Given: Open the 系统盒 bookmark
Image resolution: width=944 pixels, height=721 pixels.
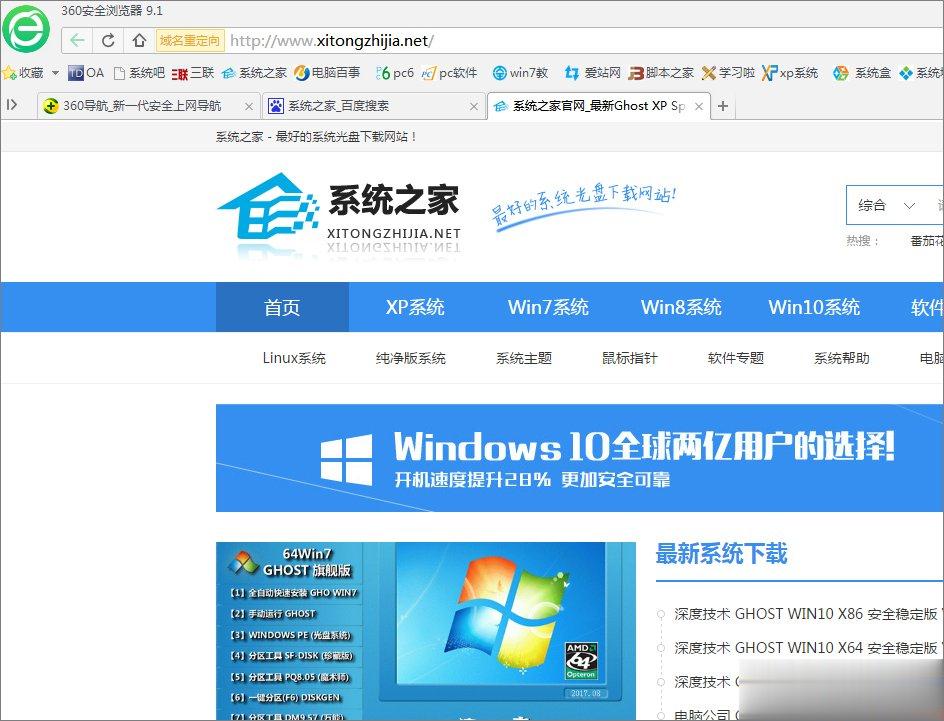Looking at the screenshot, I should (862, 73).
